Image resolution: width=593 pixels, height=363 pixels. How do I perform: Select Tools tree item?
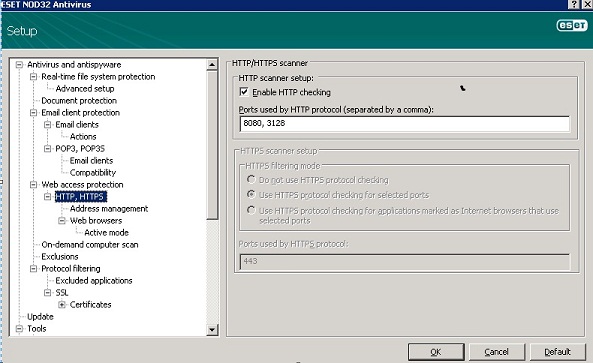37,329
